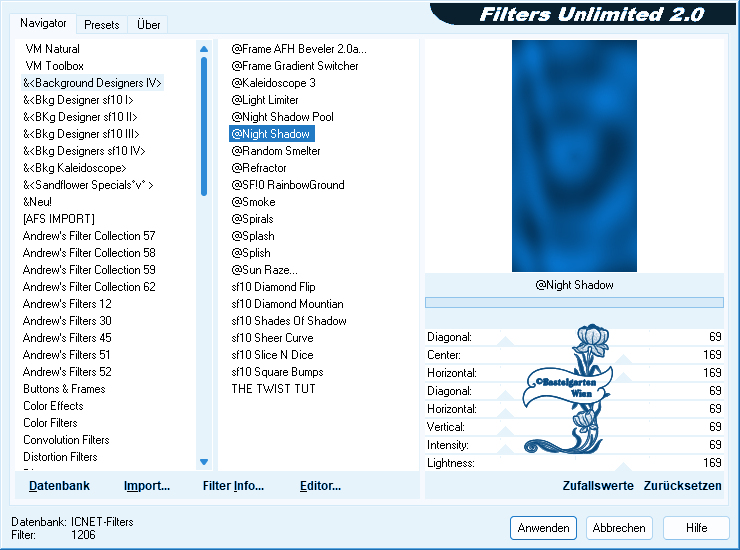Select &<Bkg Kaleidoscope> category

[75, 168]
